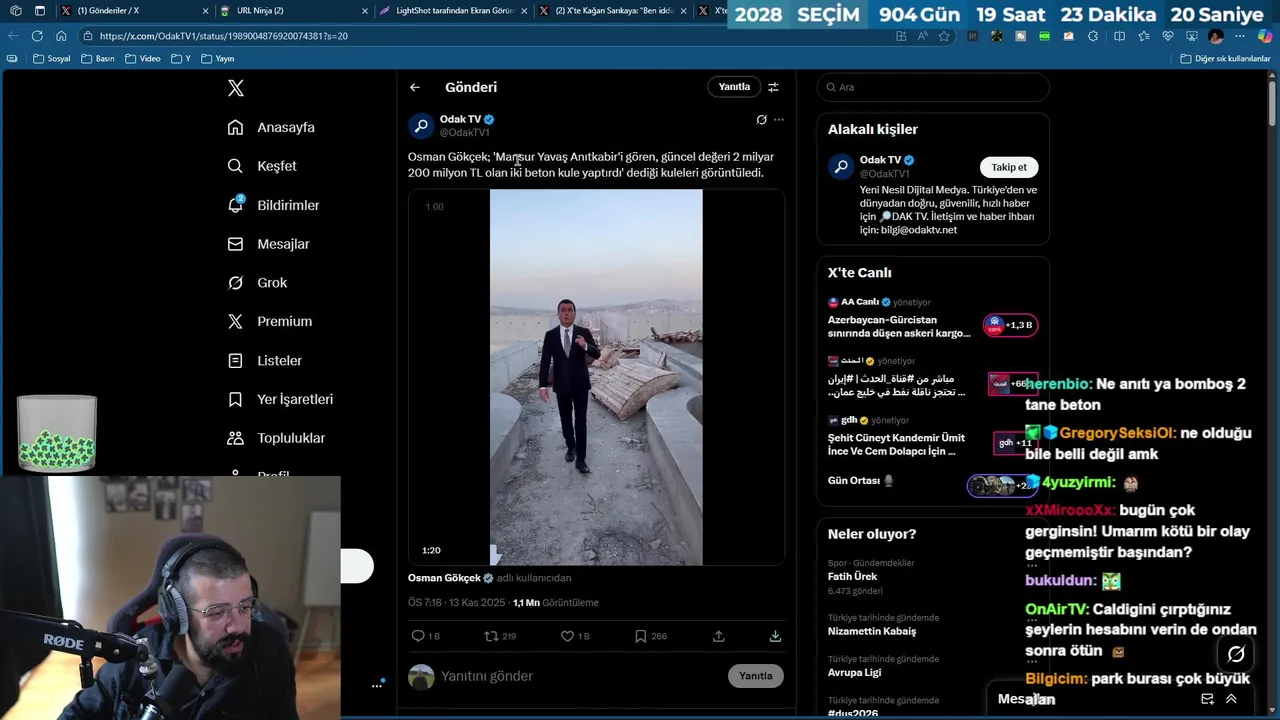1280x720 pixels.
Task: Repost the tweet with 219 reposts
Action: (500, 636)
